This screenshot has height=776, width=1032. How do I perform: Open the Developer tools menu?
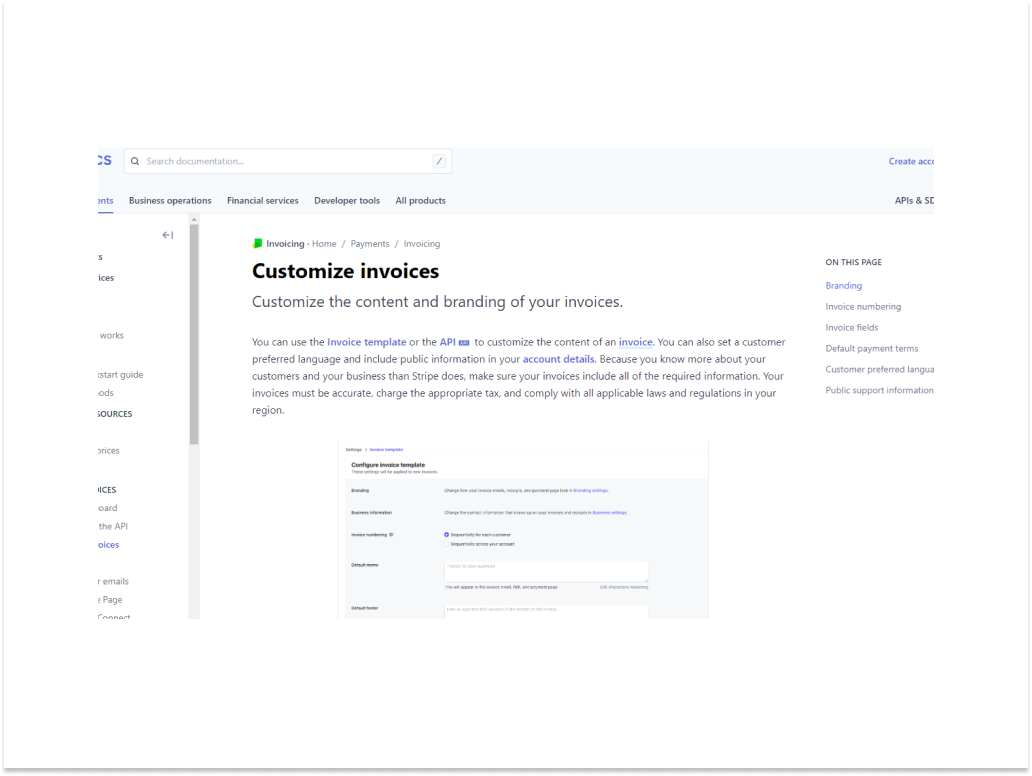(x=347, y=200)
